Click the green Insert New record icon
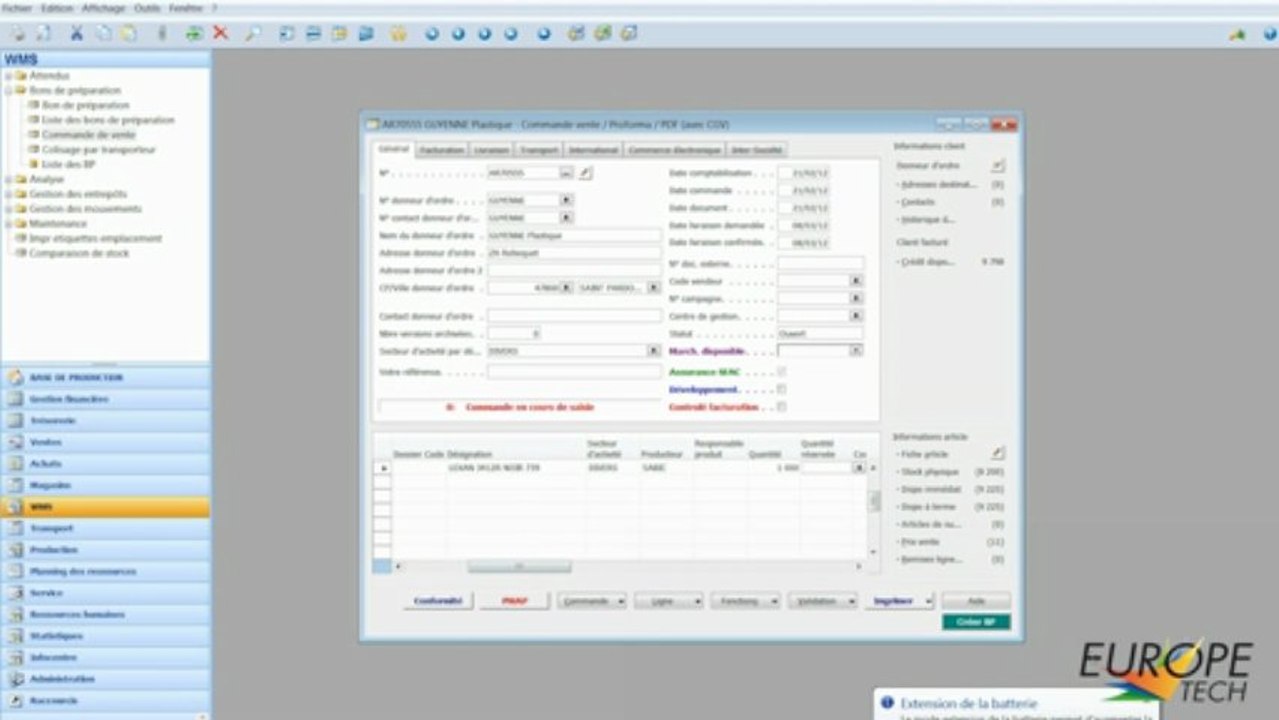Image resolution: width=1279 pixels, height=720 pixels. pyautogui.click(x=195, y=33)
